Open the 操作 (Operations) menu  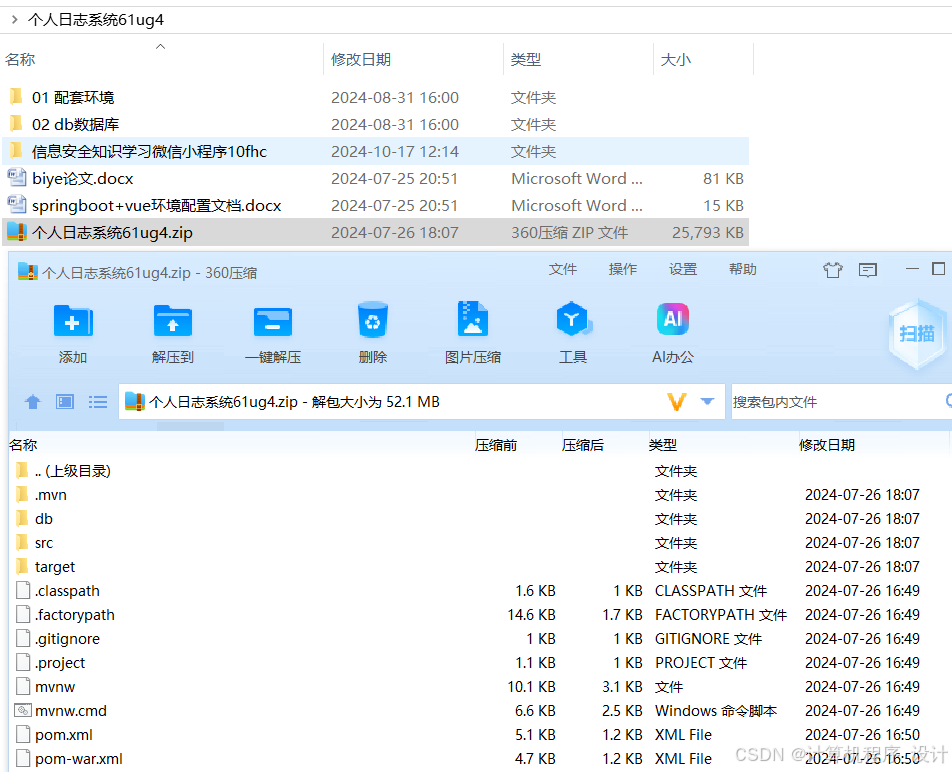[x=622, y=269]
